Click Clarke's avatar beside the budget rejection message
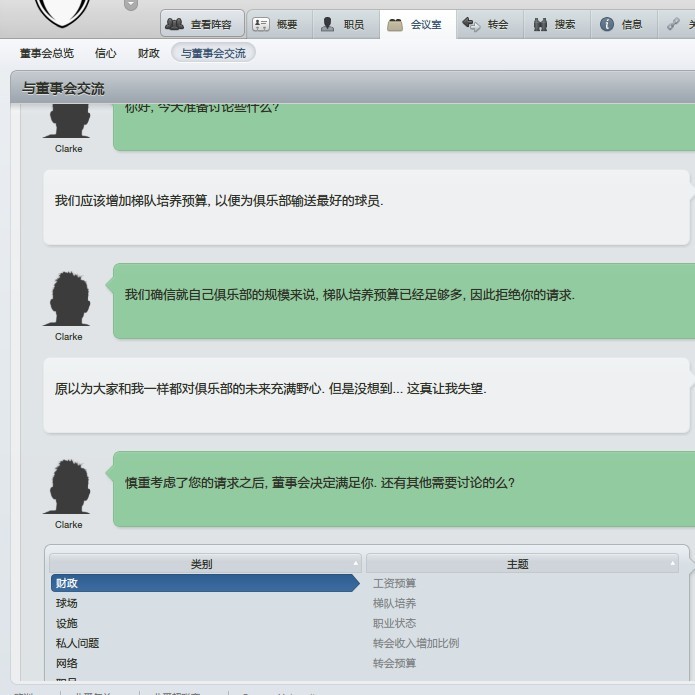Image resolution: width=695 pixels, height=695 pixels. 66,299
